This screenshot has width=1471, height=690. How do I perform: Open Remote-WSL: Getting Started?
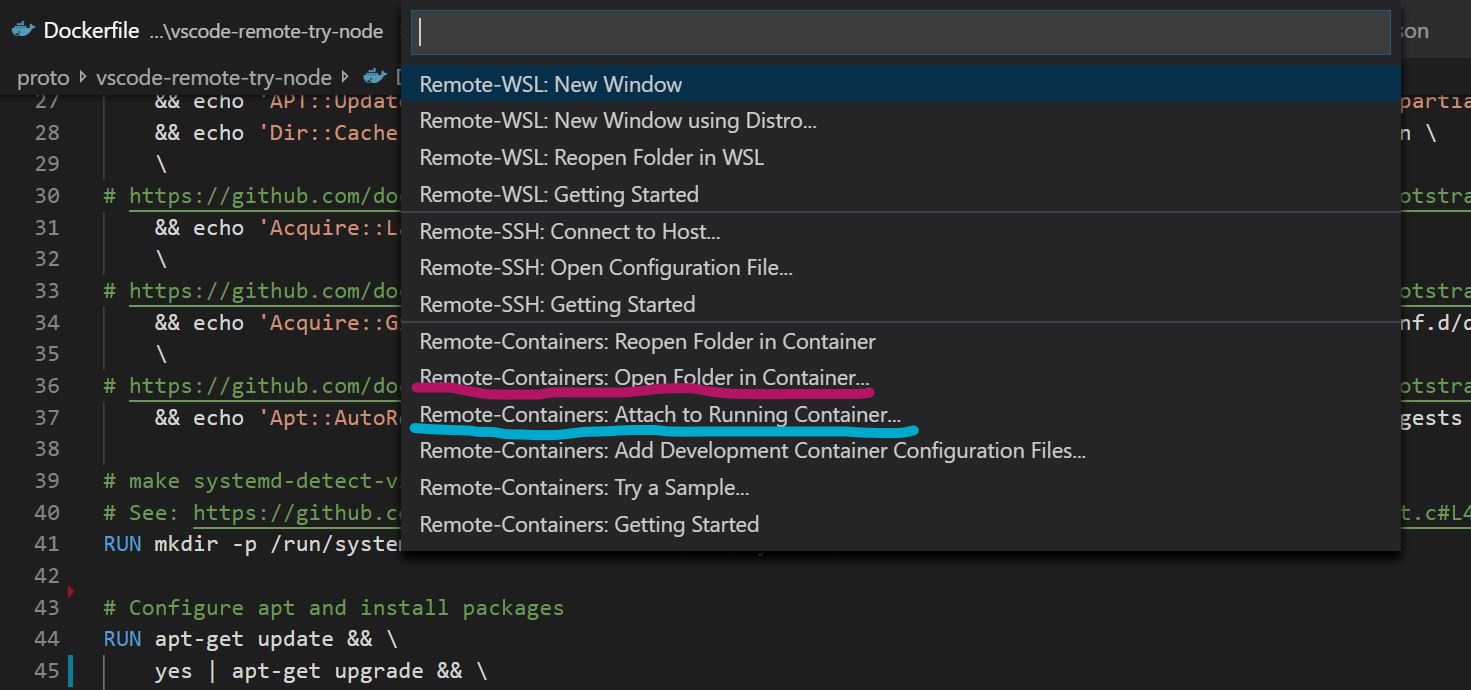tap(900, 194)
